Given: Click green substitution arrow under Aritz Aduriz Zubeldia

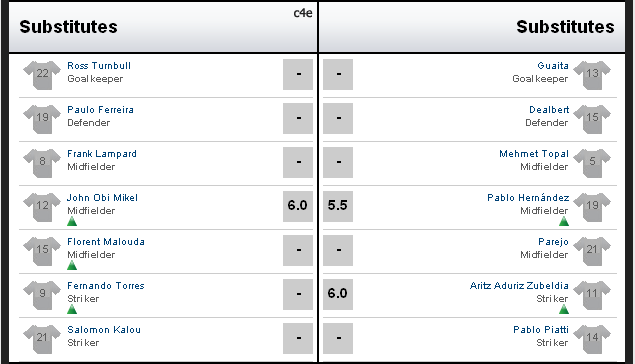Looking at the screenshot, I should (x=564, y=309).
